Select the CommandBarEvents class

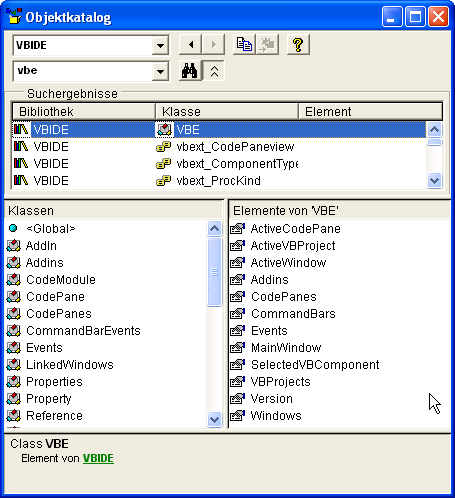tap(83, 331)
